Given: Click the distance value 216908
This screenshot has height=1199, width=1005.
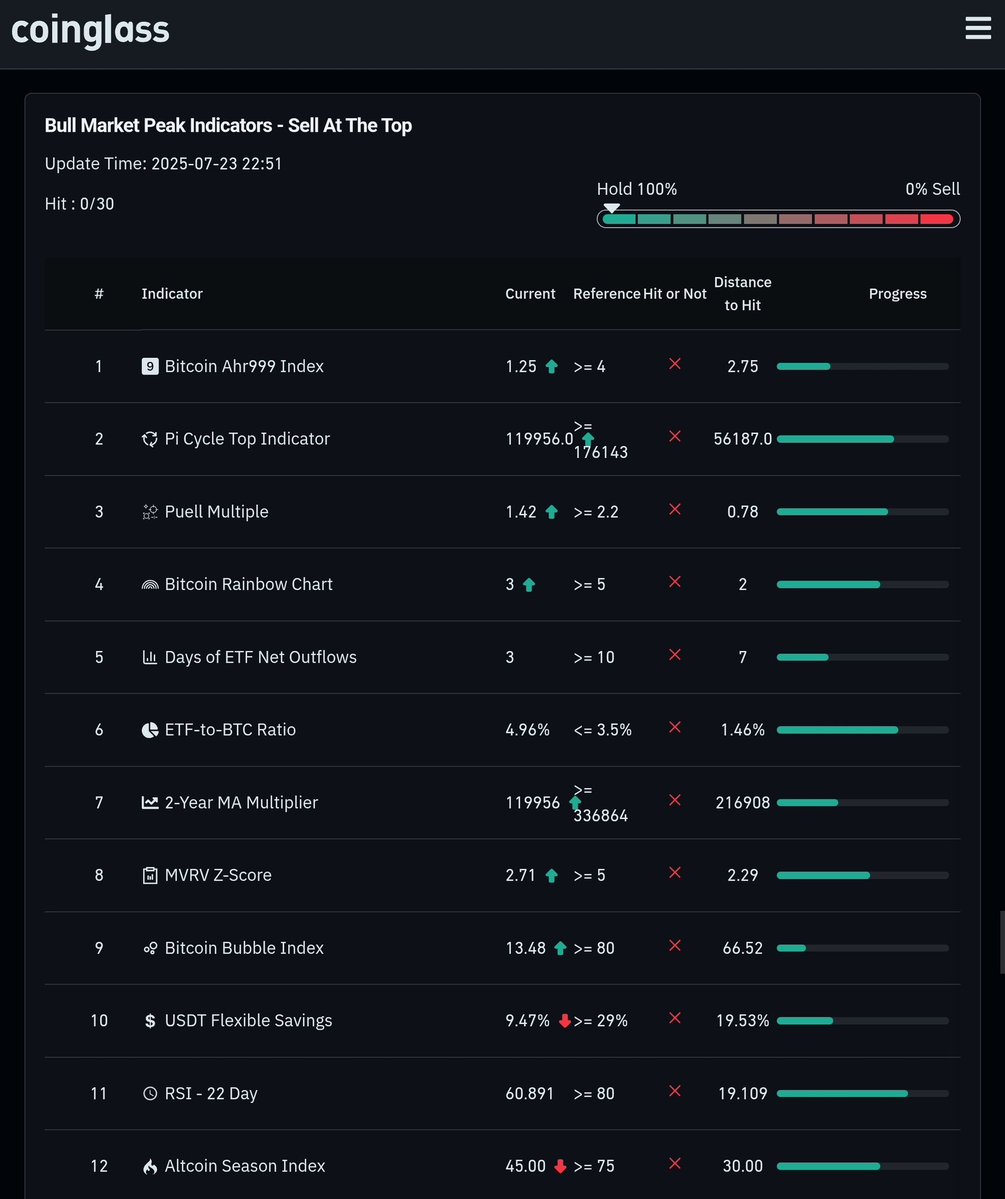Looking at the screenshot, I should click(x=743, y=802).
